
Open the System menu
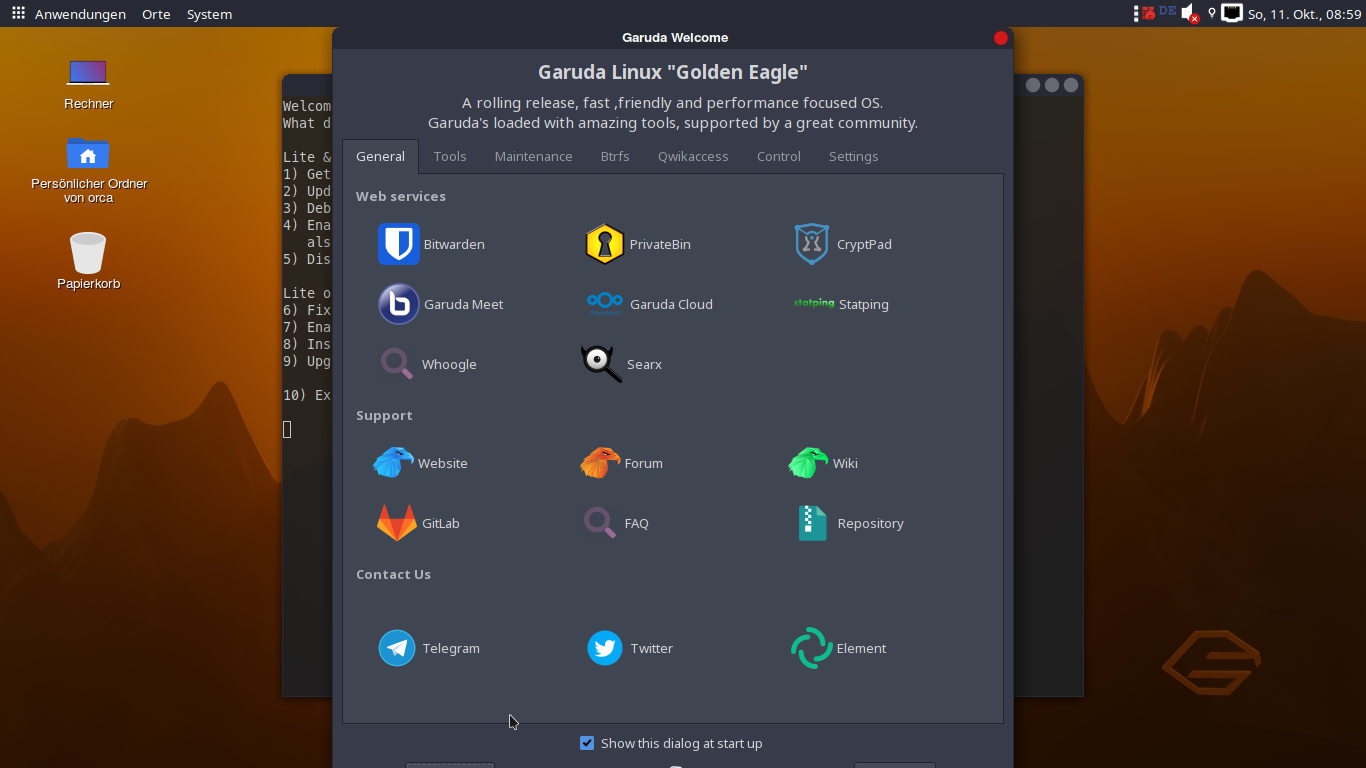(209, 14)
